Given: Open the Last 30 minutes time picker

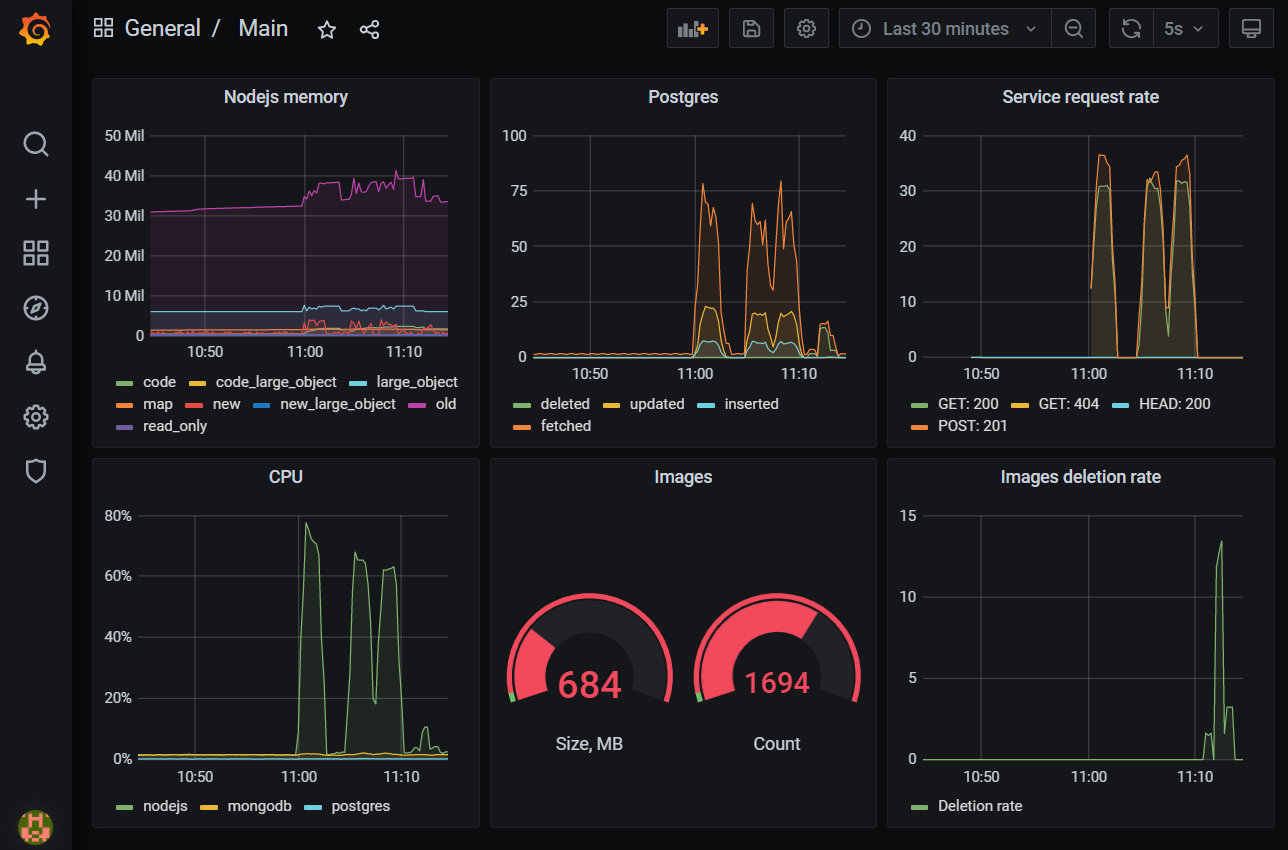Looking at the screenshot, I should point(945,29).
